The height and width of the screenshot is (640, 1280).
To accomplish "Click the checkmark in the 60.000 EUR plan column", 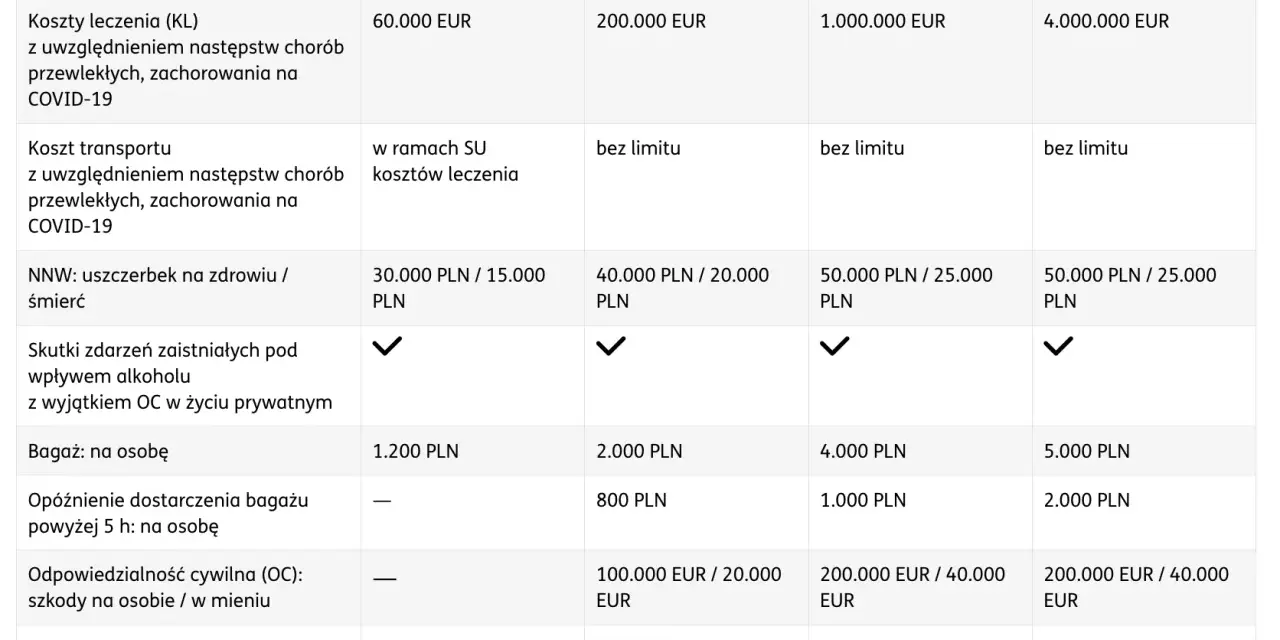I will click(387, 347).
